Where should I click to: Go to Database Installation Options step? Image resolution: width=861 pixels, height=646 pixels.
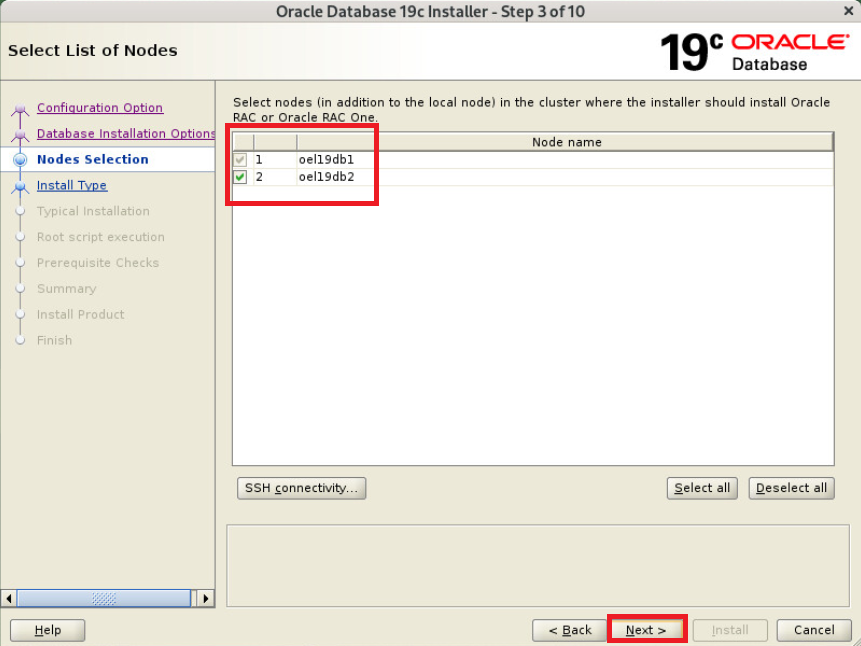click(x=126, y=133)
